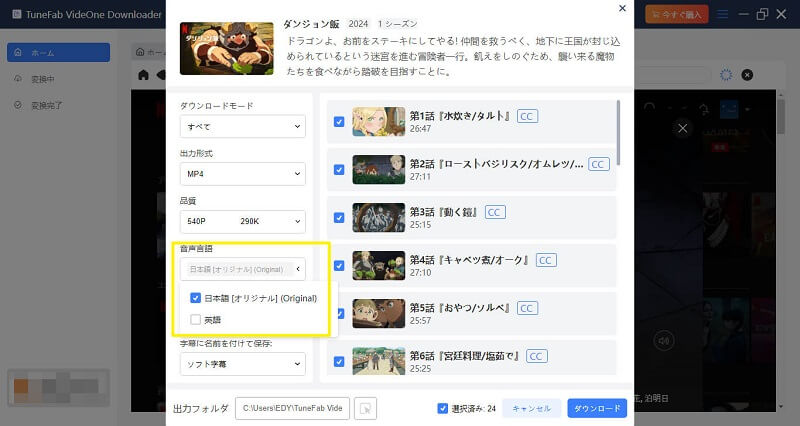The image size is (800, 426).
Task: Browse for output folder icon
Action: click(x=365, y=409)
